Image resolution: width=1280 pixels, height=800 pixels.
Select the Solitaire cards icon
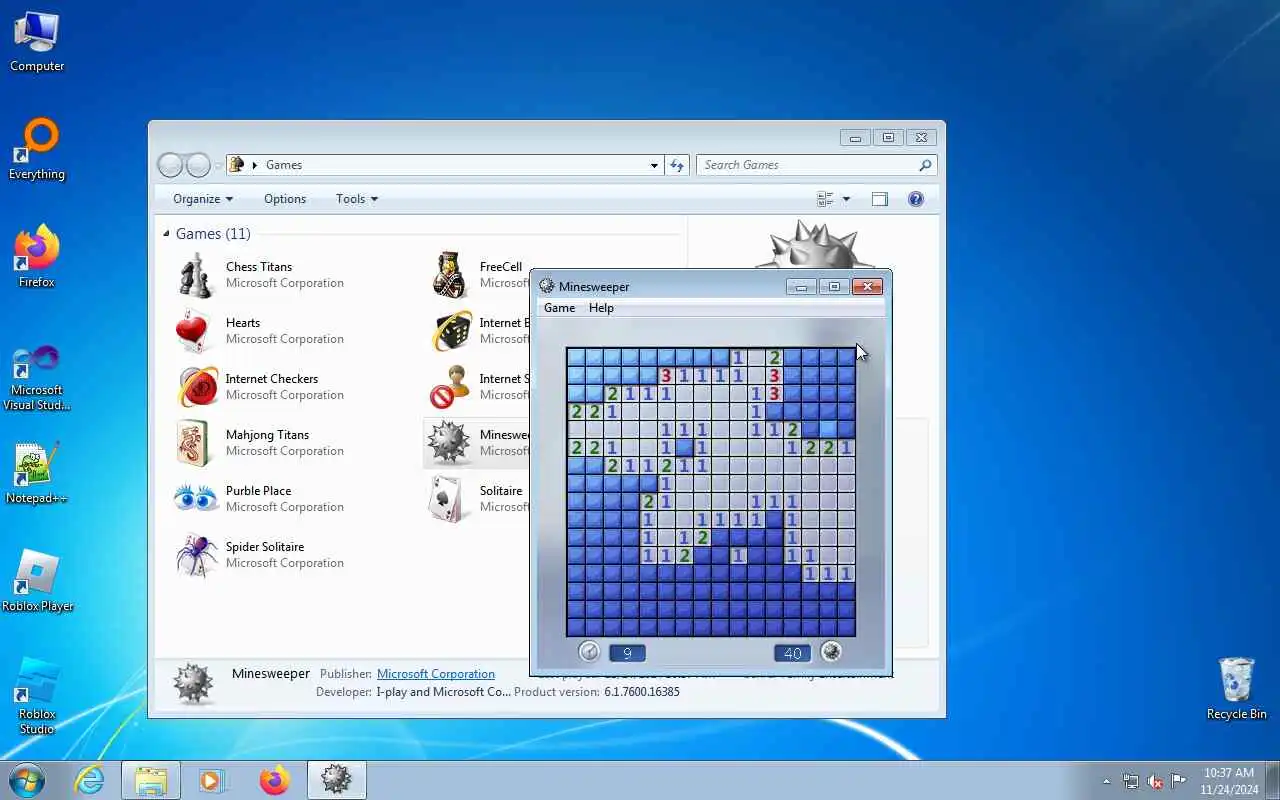point(447,498)
